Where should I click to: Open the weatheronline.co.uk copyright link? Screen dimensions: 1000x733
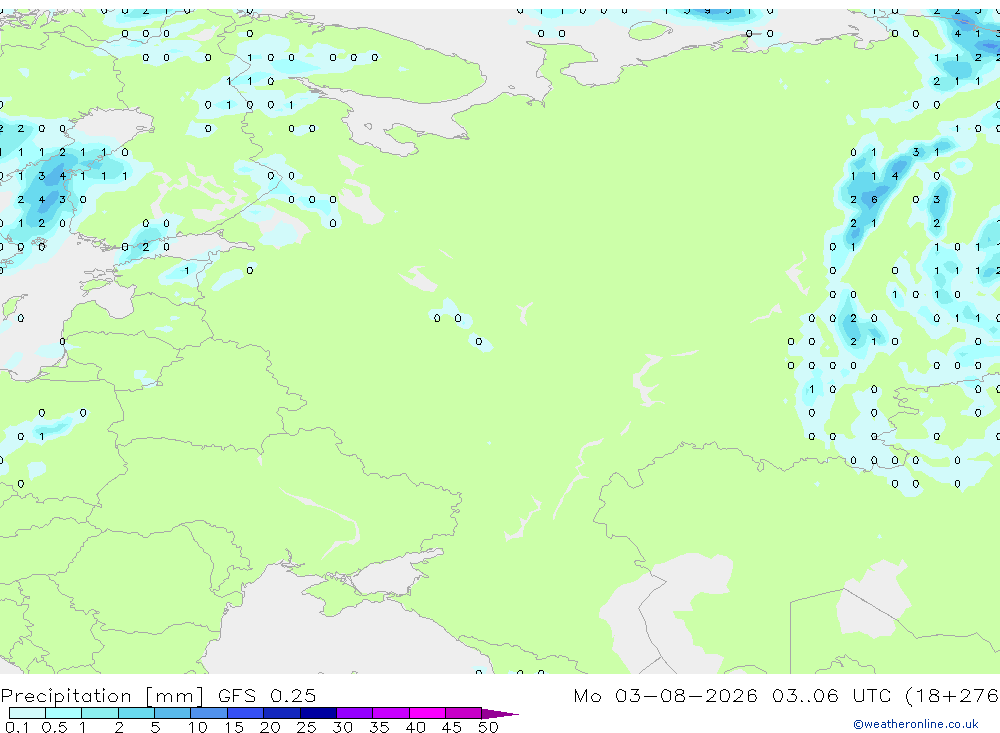click(x=915, y=723)
